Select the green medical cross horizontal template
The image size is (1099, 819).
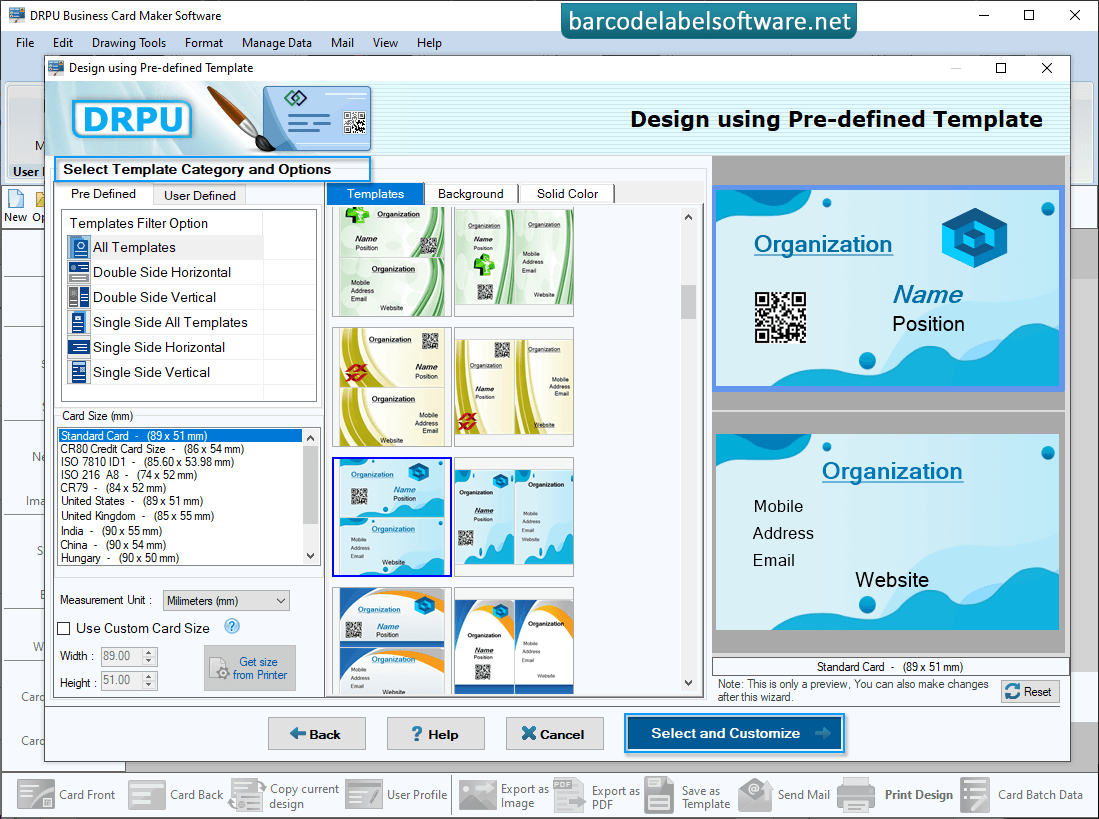[x=391, y=262]
